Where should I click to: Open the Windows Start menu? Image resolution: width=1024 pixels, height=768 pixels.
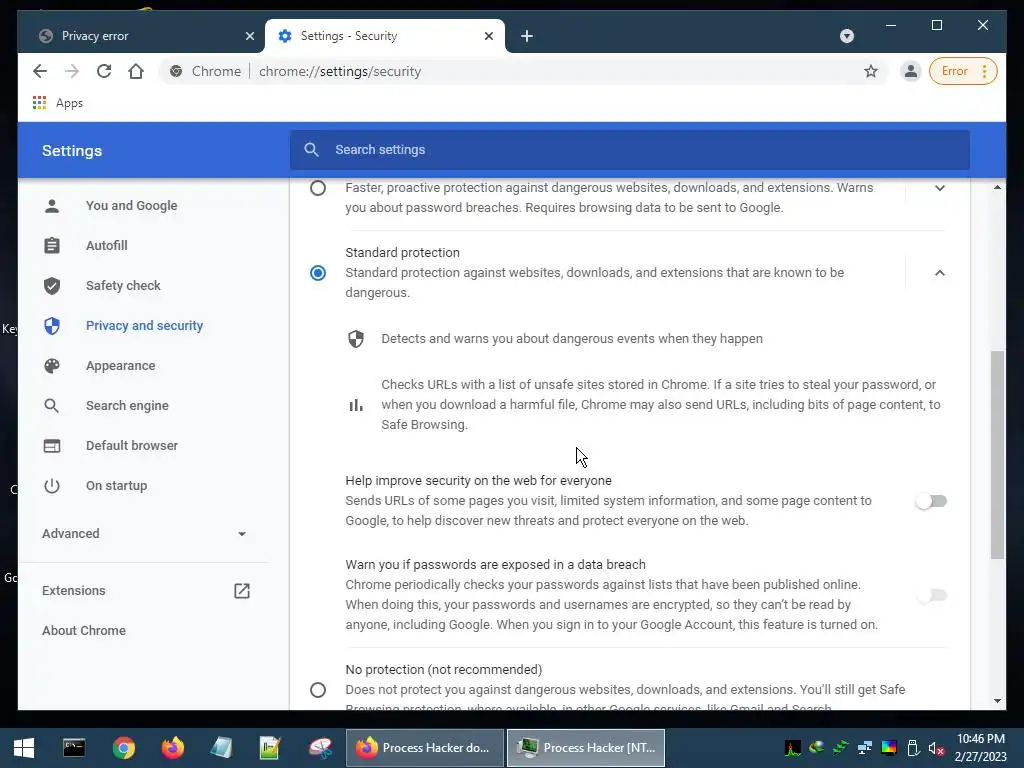[24, 748]
